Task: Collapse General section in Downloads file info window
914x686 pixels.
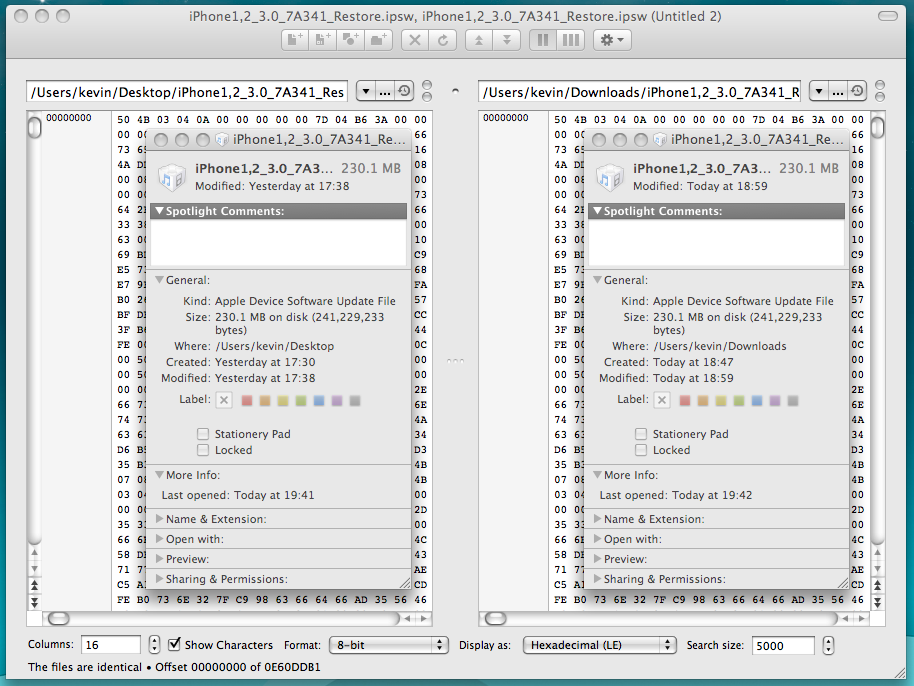Action: click(x=597, y=280)
